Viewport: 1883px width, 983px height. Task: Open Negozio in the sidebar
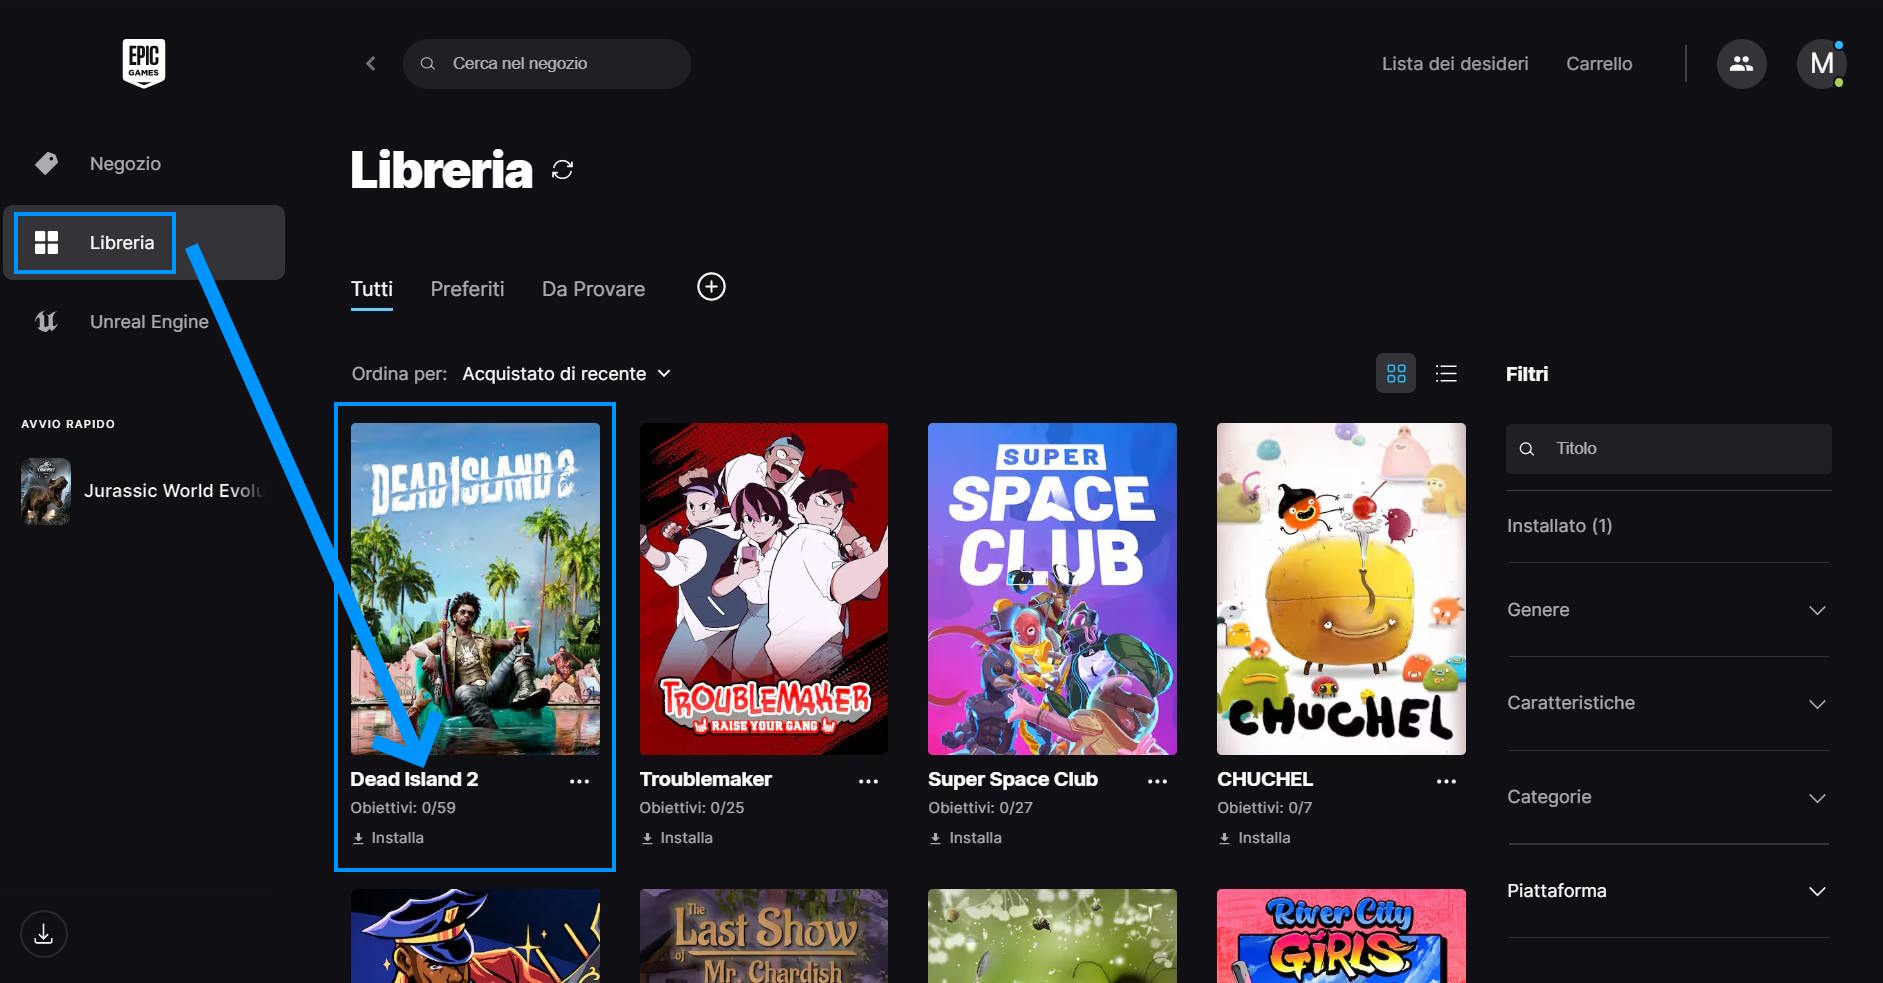(144, 163)
